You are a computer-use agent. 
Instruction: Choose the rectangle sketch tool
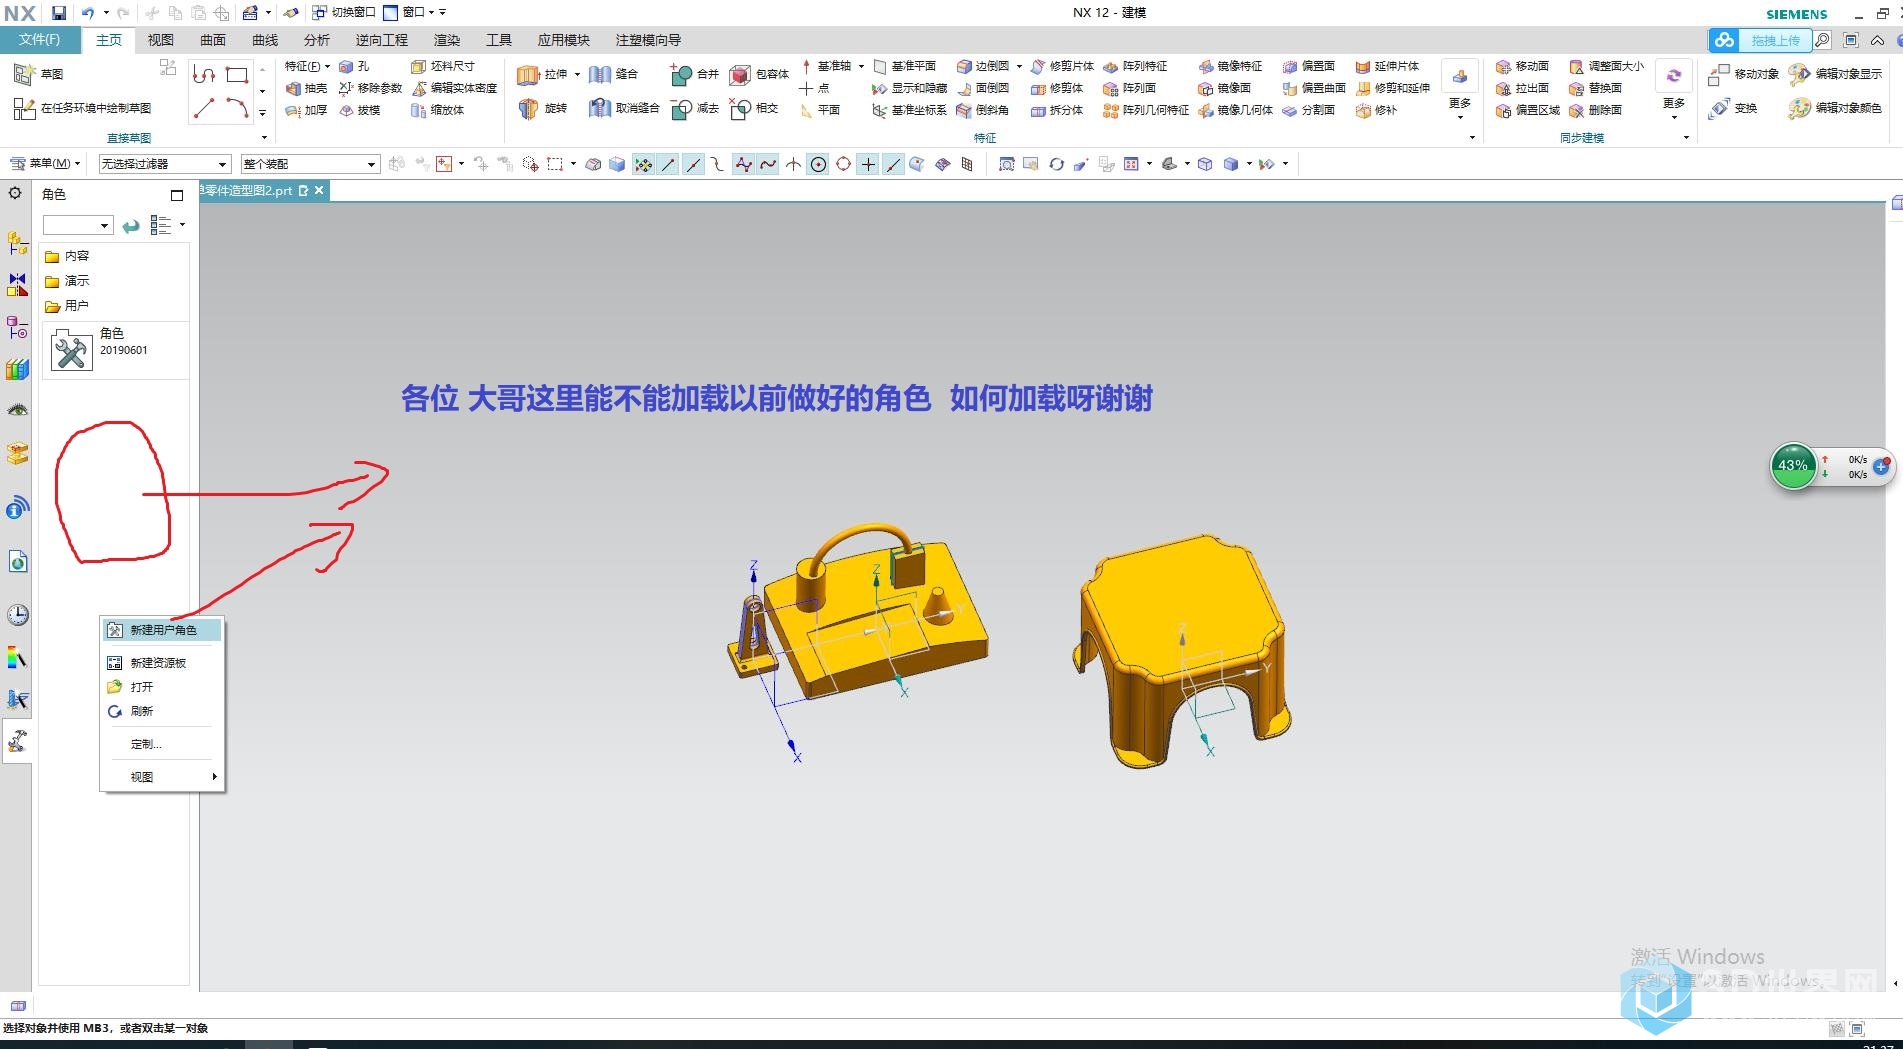[237, 75]
